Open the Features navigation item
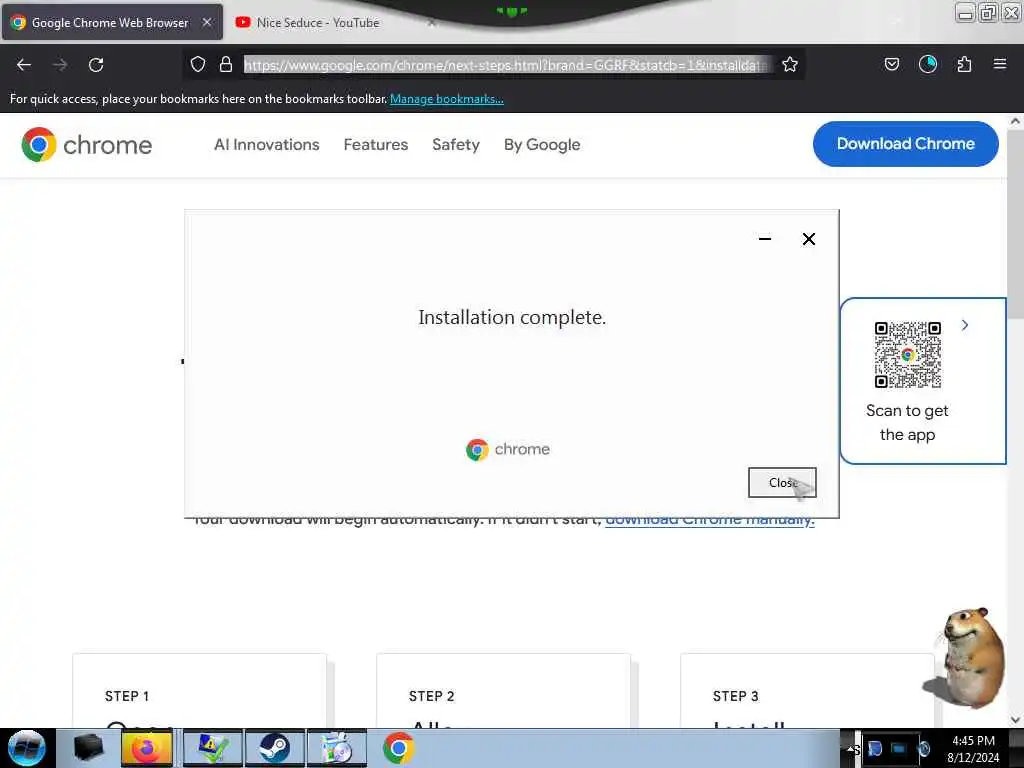The image size is (1024, 768). (376, 144)
